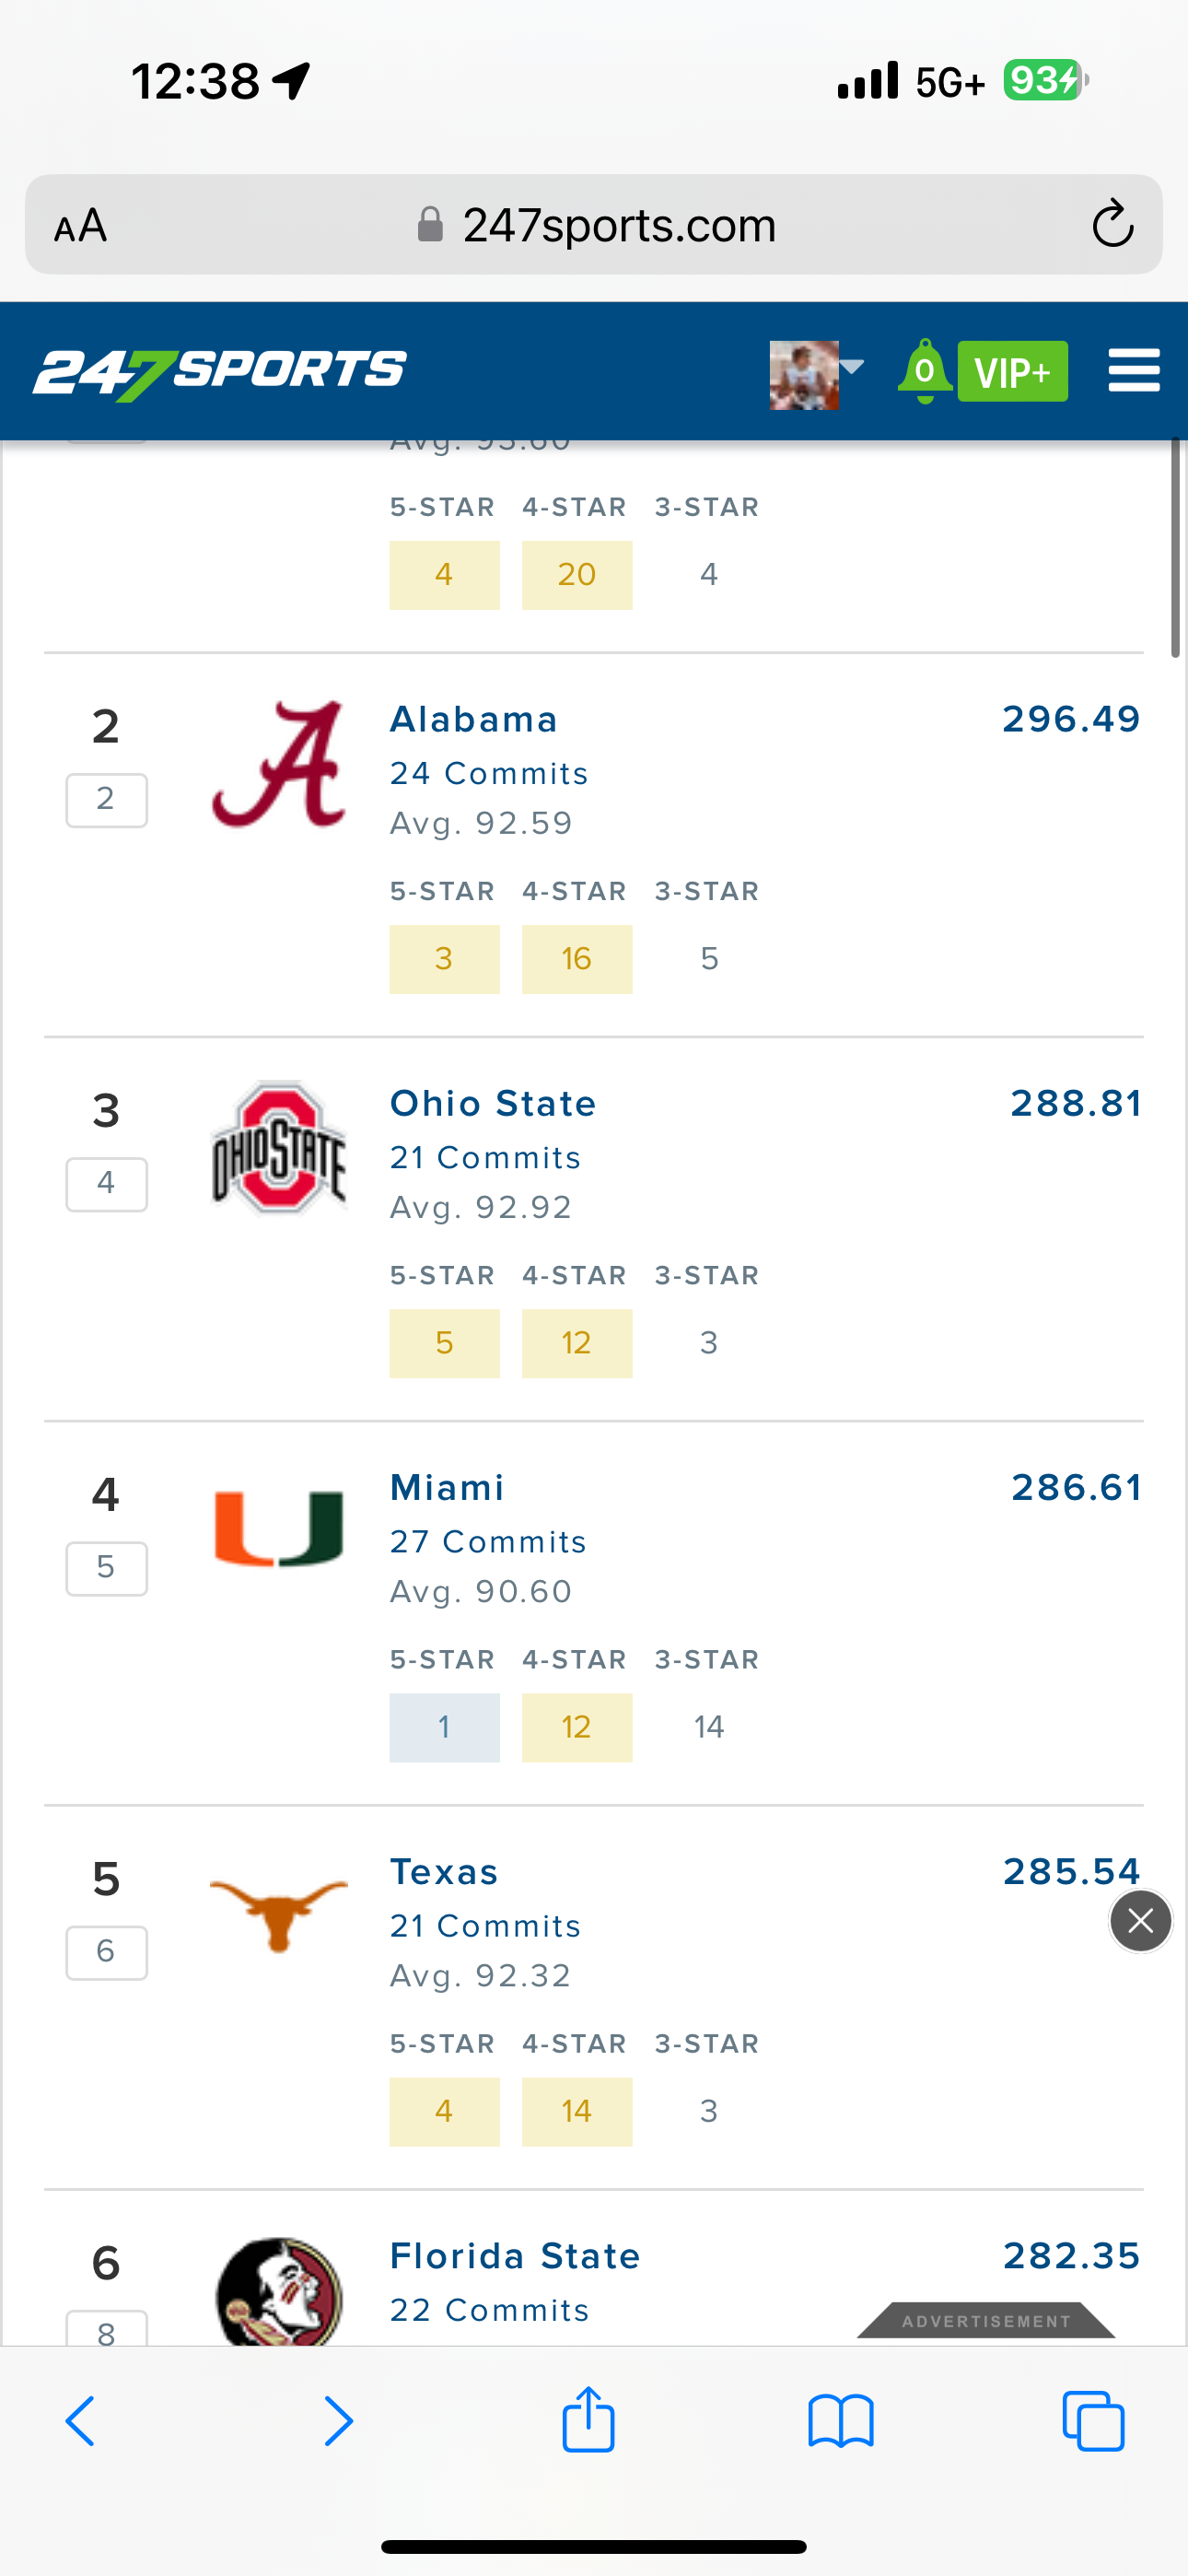Image resolution: width=1188 pixels, height=2576 pixels.
Task: Tap the Safari share icon
Action: pos(588,2421)
